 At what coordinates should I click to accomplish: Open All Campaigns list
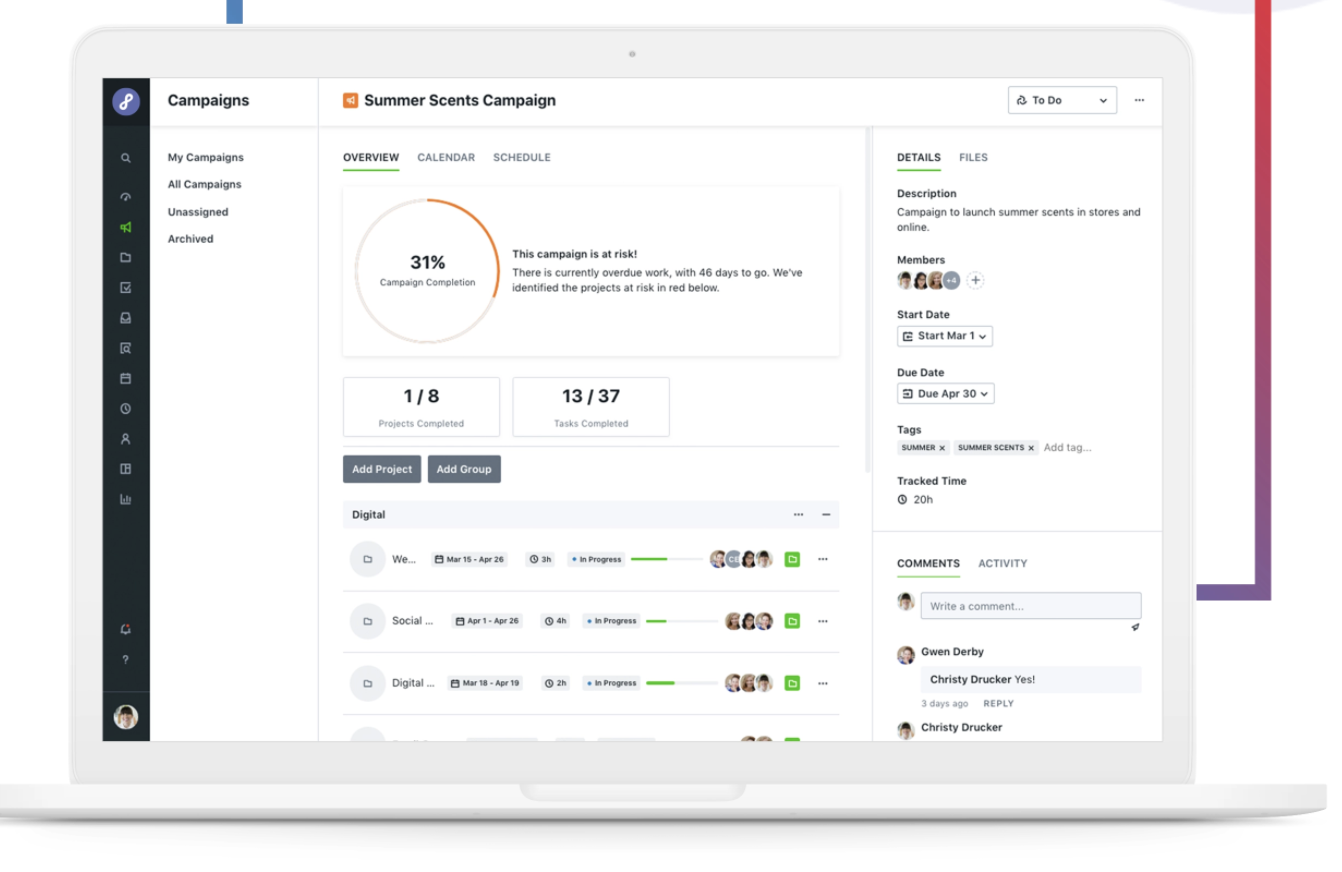coord(205,184)
